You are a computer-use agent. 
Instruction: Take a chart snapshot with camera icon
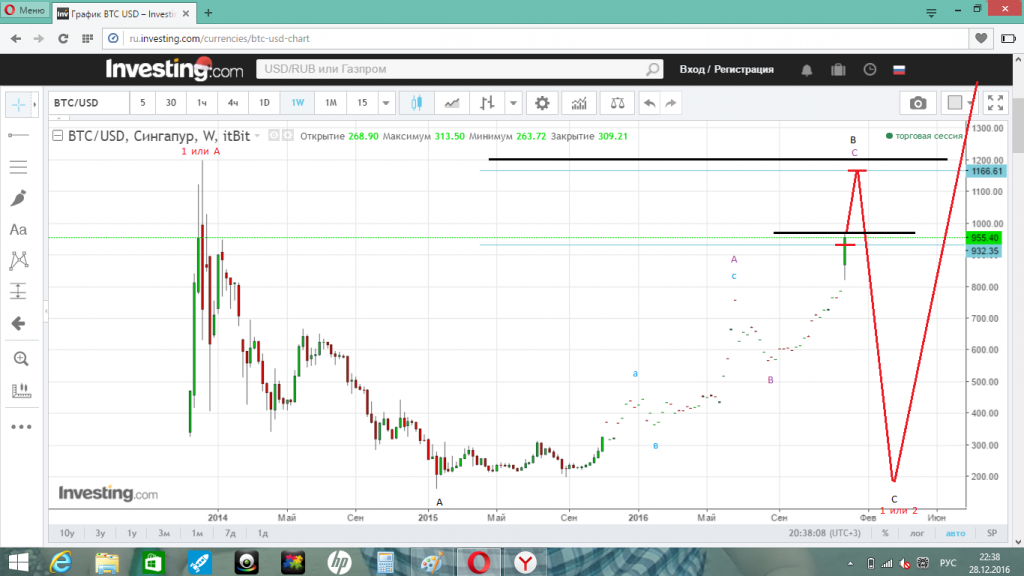[917, 102]
